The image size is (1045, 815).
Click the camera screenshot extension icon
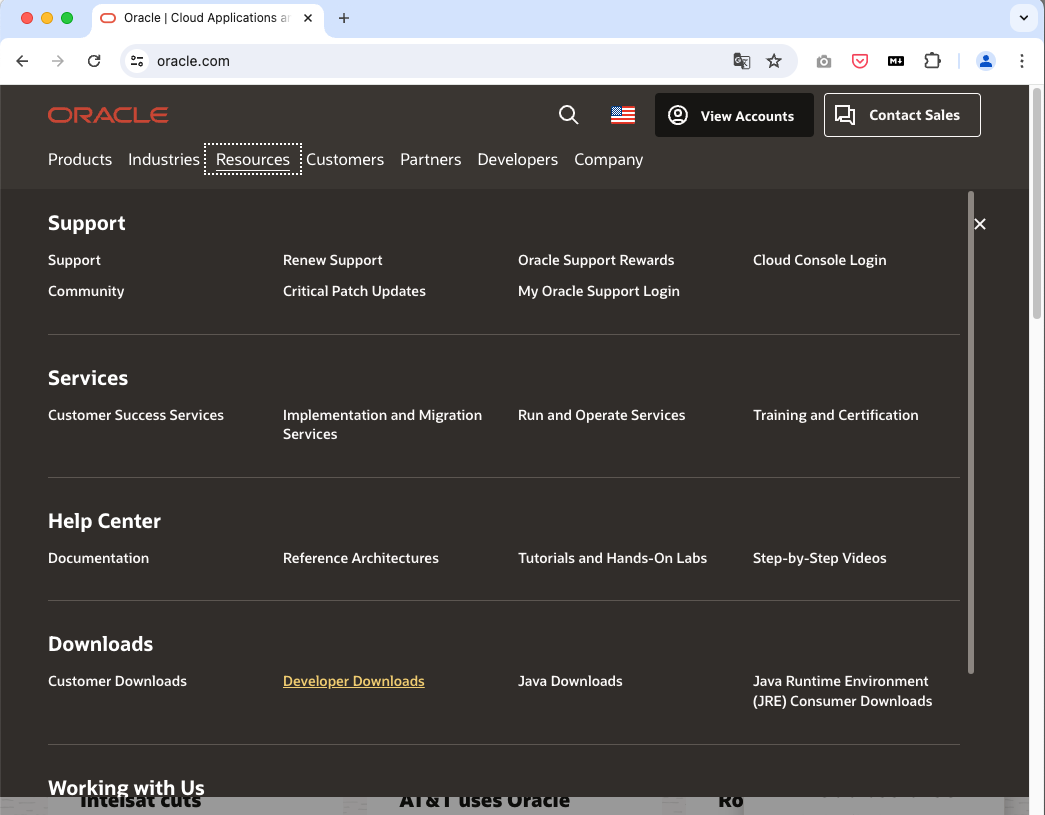824,61
